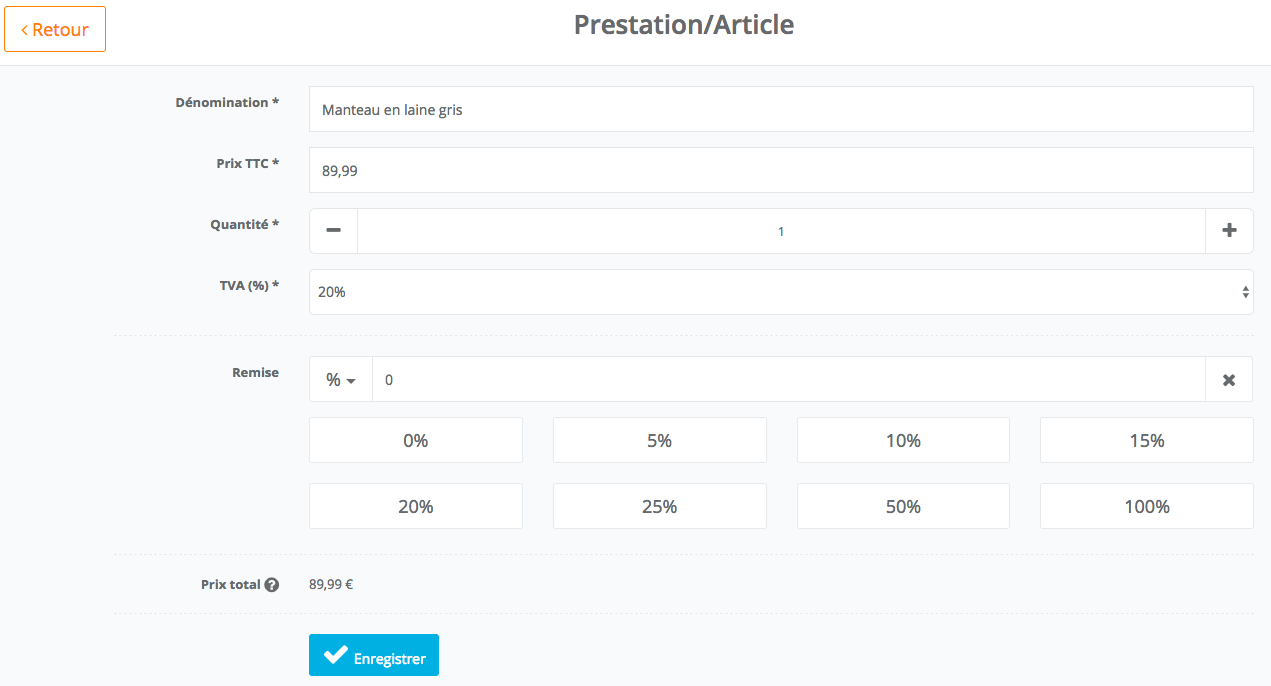This screenshot has width=1271, height=686.
Task: Choose the 10% discount preset
Action: 903,440
